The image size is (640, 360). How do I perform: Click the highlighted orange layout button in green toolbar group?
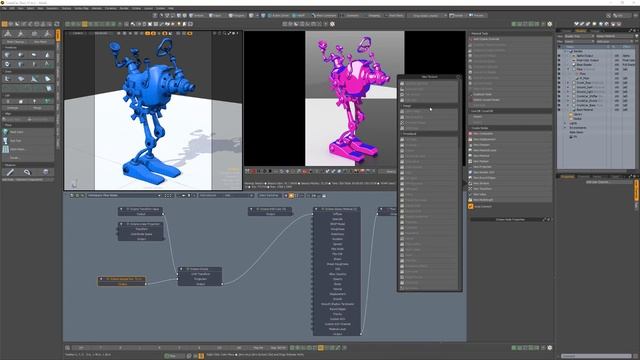(x=84, y=24)
